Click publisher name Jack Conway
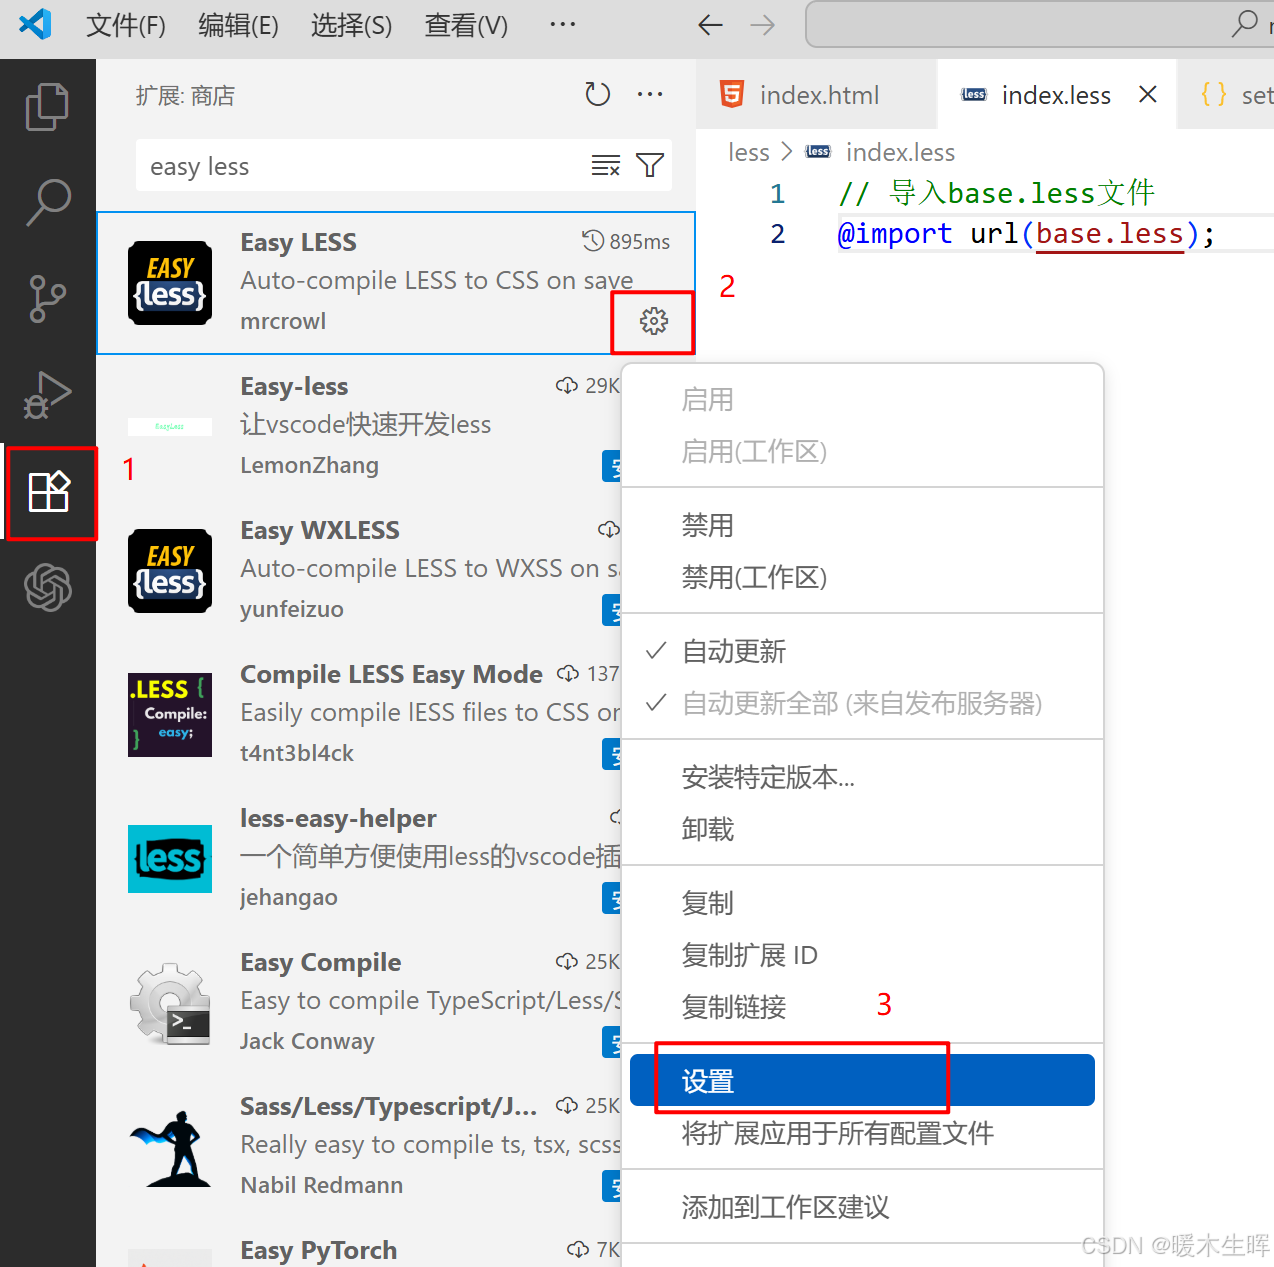The width and height of the screenshot is (1274, 1267). 307,1041
